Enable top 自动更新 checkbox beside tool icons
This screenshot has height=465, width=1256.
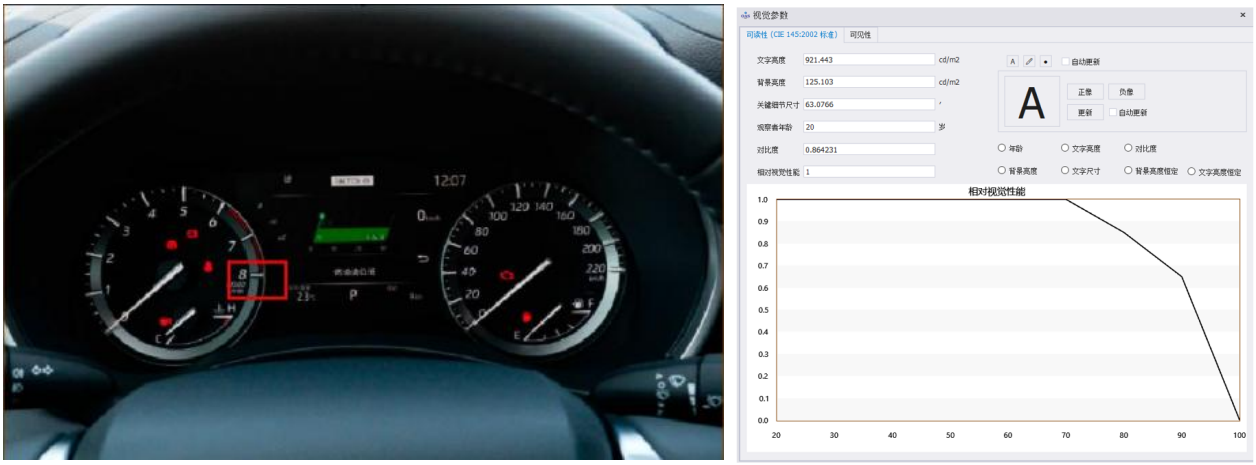click(x=1065, y=61)
